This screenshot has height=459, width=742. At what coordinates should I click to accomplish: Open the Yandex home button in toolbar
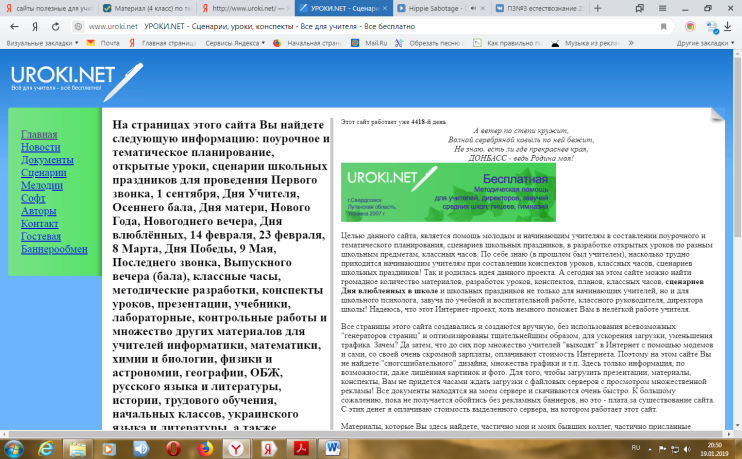pos(35,26)
